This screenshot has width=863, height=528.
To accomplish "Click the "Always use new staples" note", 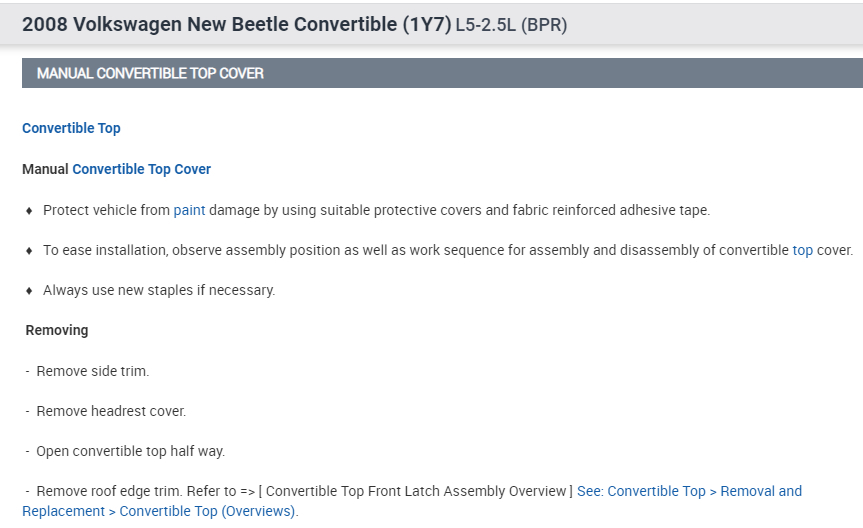I will pos(158,290).
